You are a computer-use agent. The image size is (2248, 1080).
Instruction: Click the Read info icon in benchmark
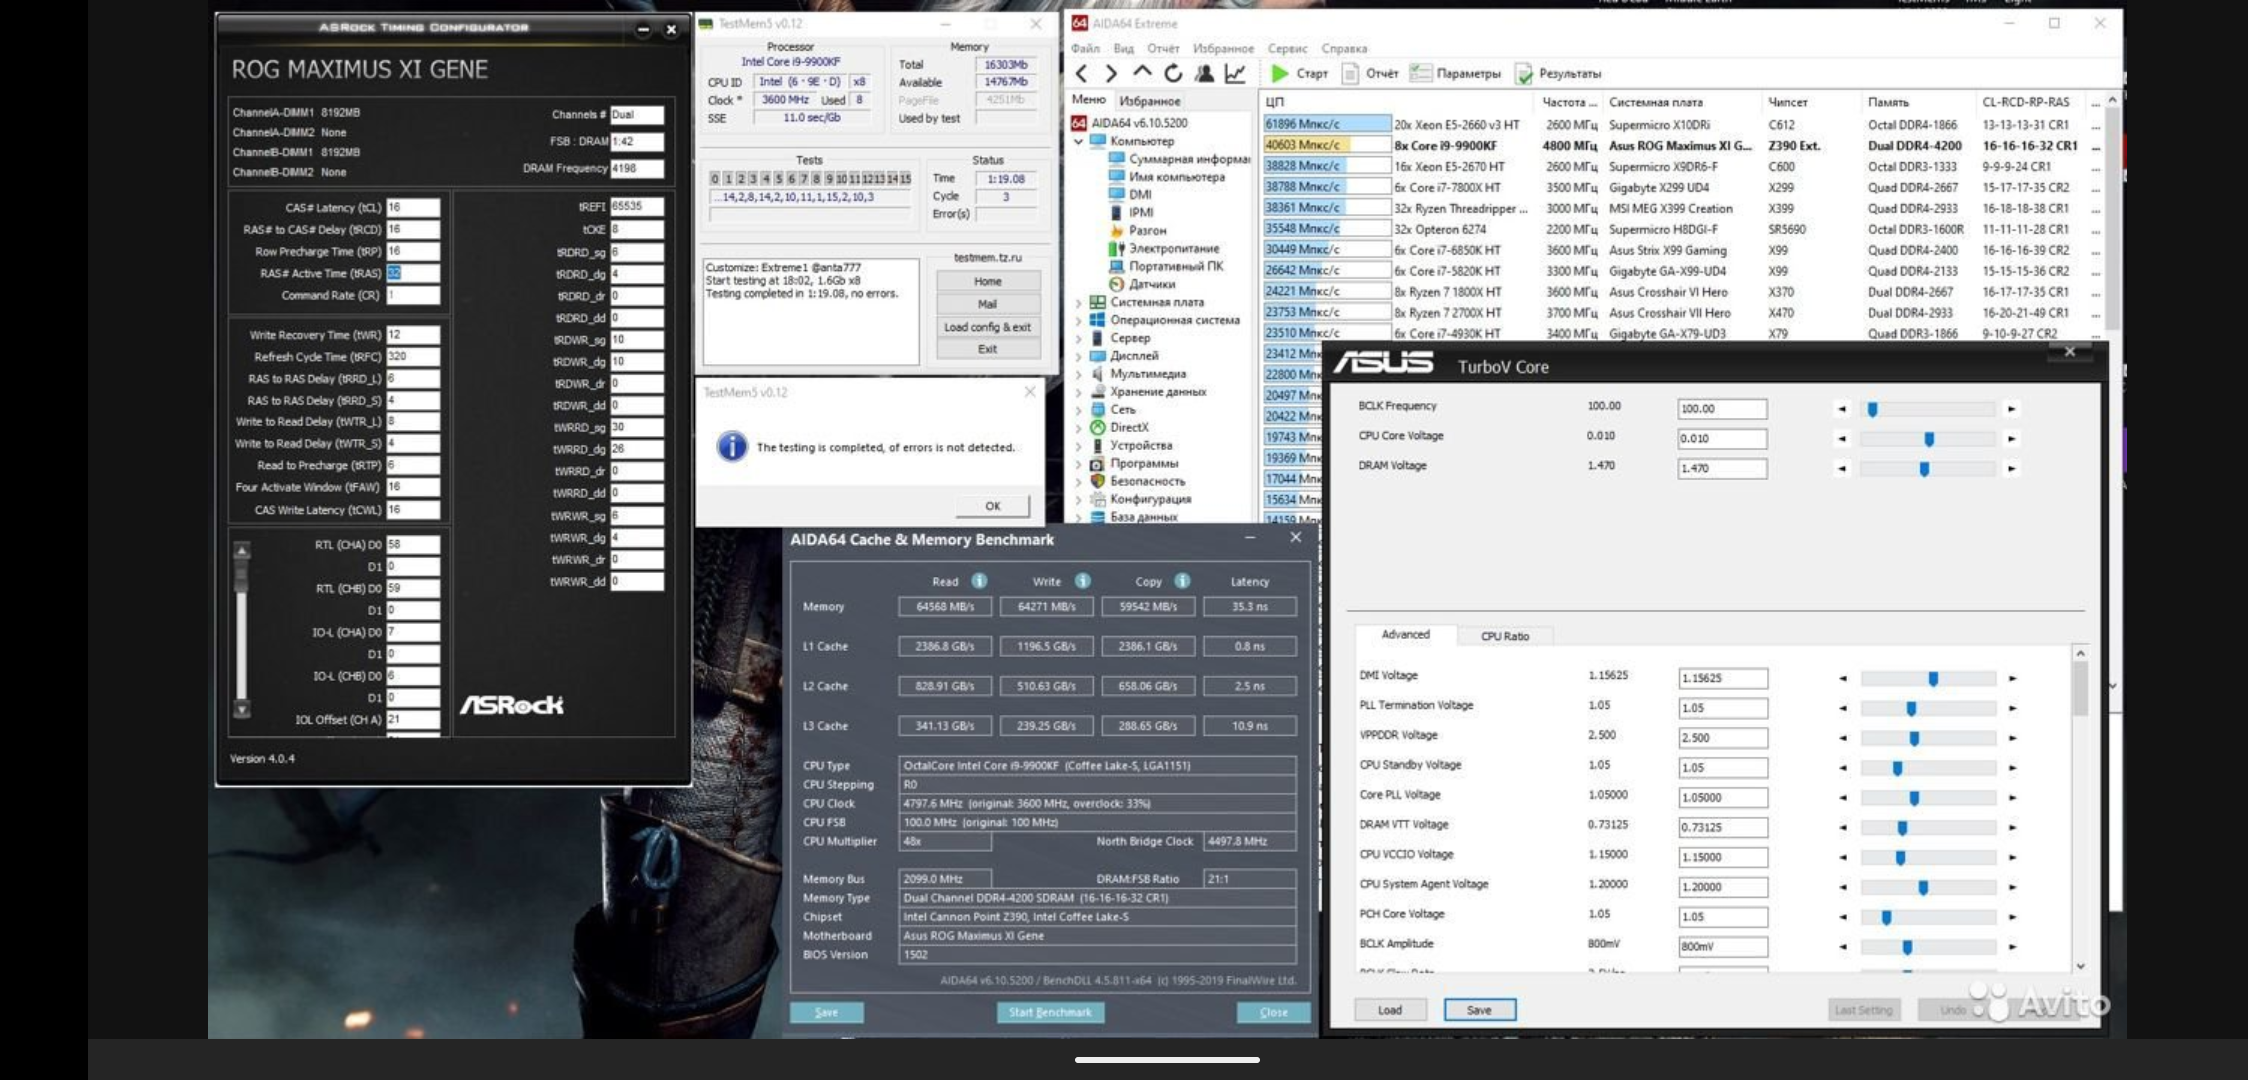979,581
